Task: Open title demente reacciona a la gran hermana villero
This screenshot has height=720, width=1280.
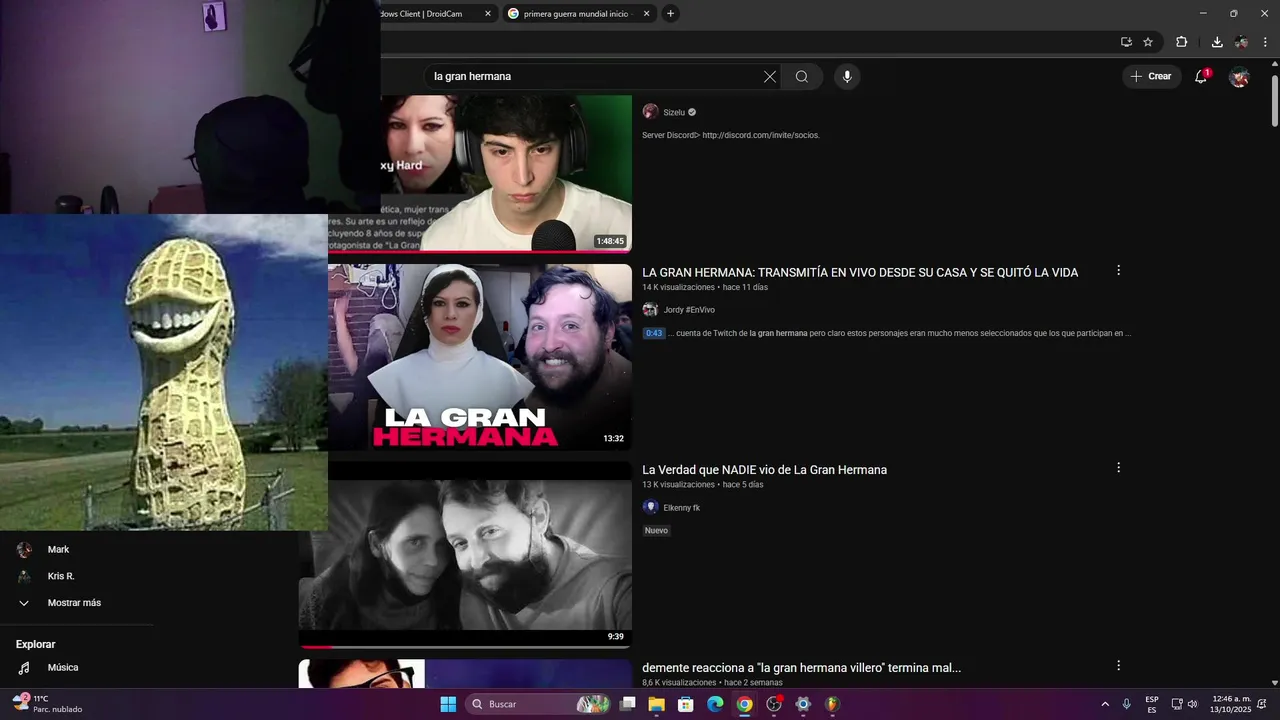Action: [801, 668]
